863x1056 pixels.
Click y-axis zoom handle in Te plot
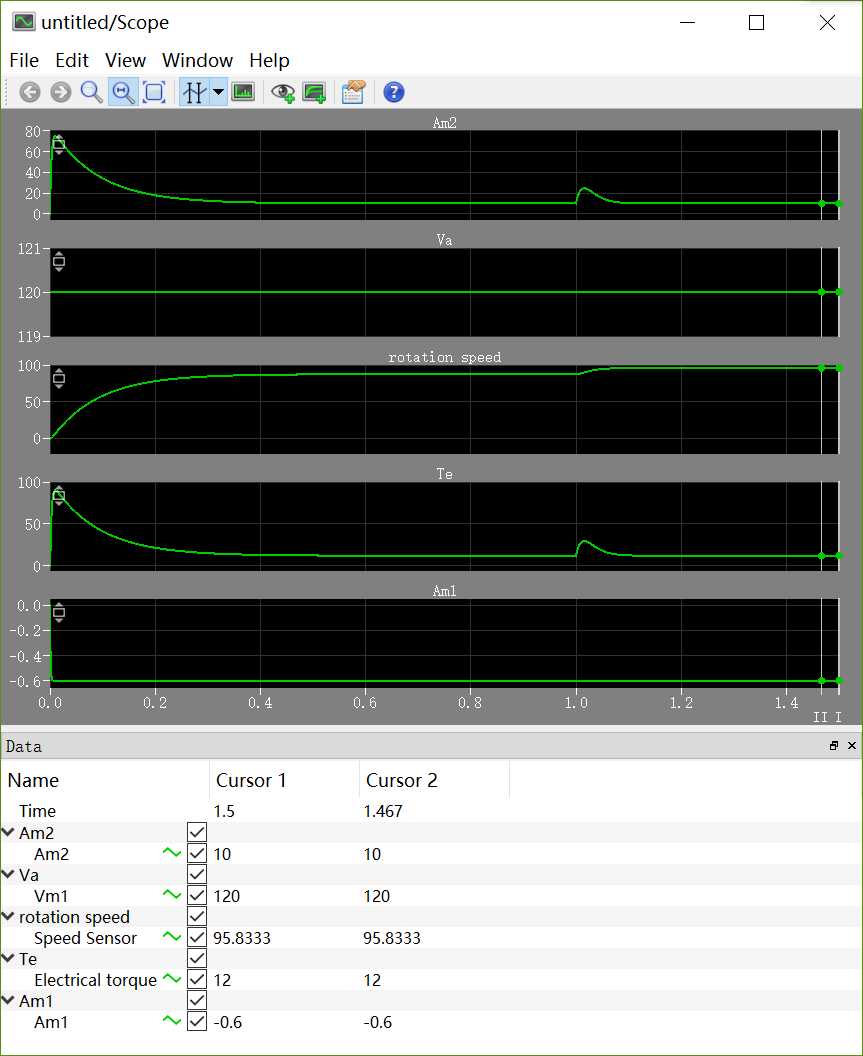(59, 496)
